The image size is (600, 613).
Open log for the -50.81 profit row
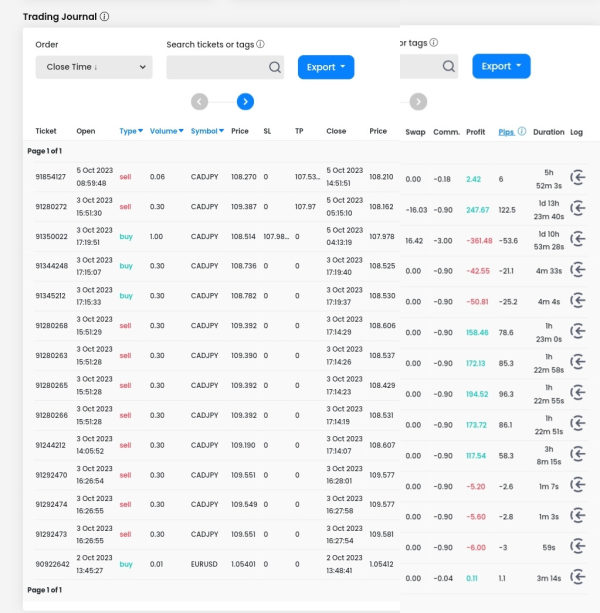578,301
